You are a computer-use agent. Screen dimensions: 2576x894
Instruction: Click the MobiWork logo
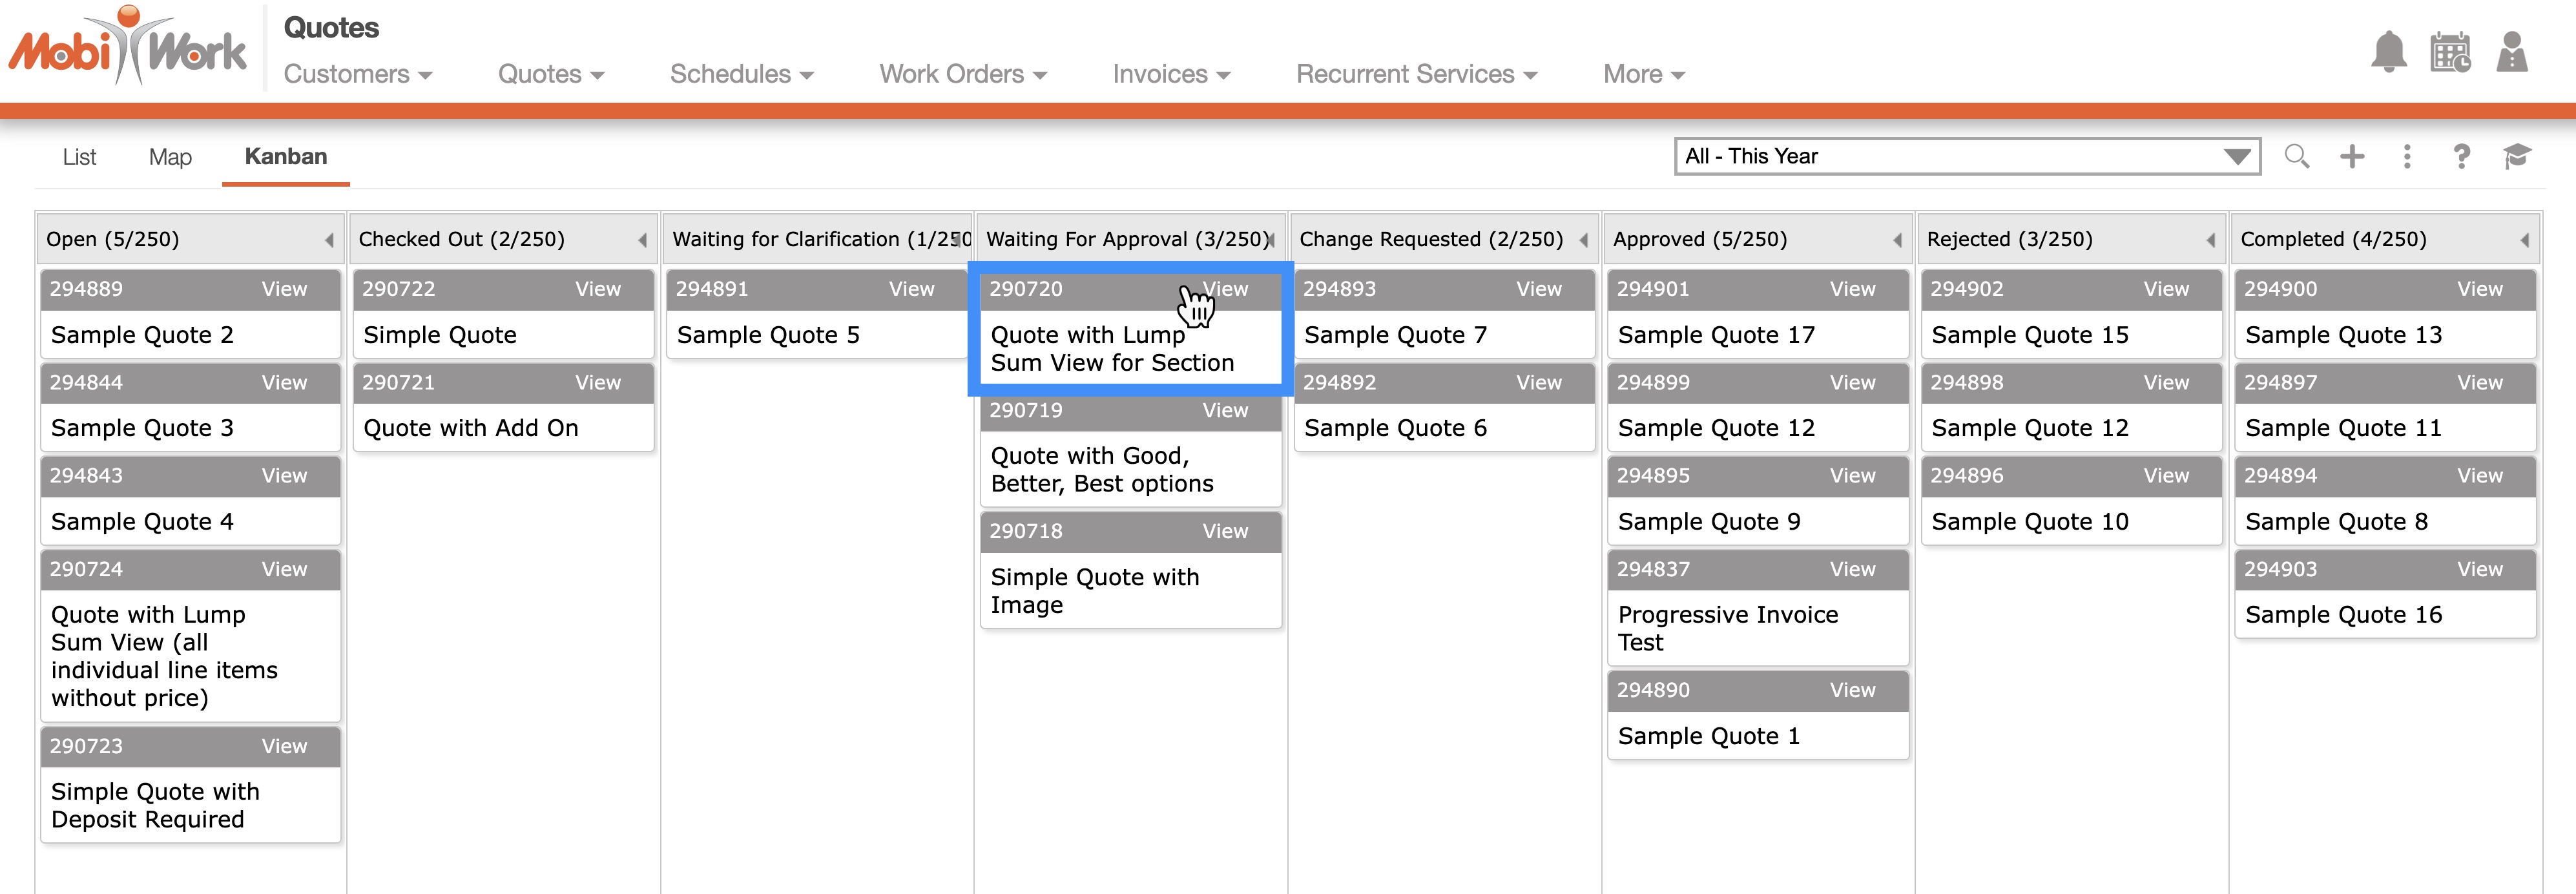point(128,48)
